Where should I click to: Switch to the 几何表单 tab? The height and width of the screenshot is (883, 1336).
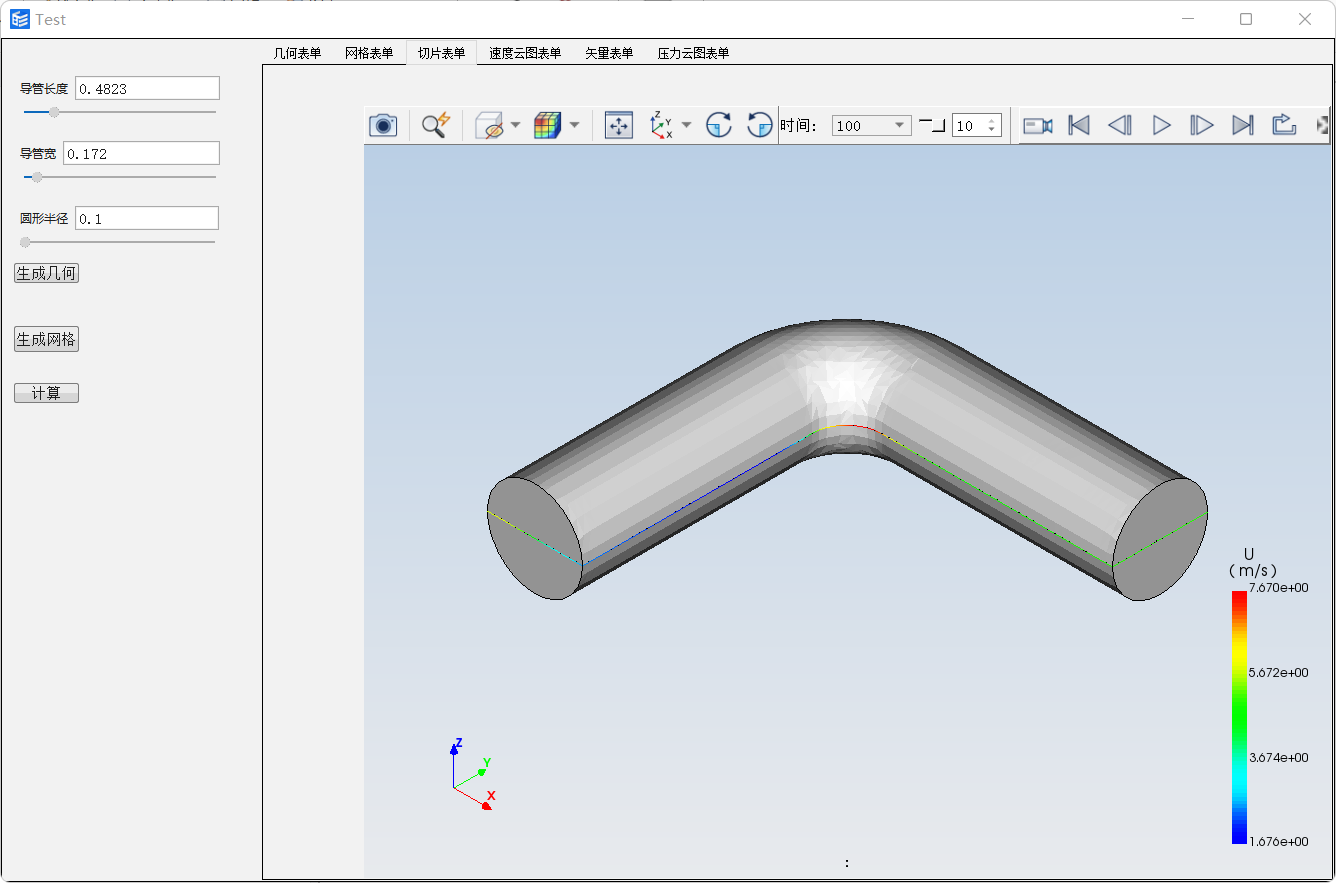tap(297, 53)
